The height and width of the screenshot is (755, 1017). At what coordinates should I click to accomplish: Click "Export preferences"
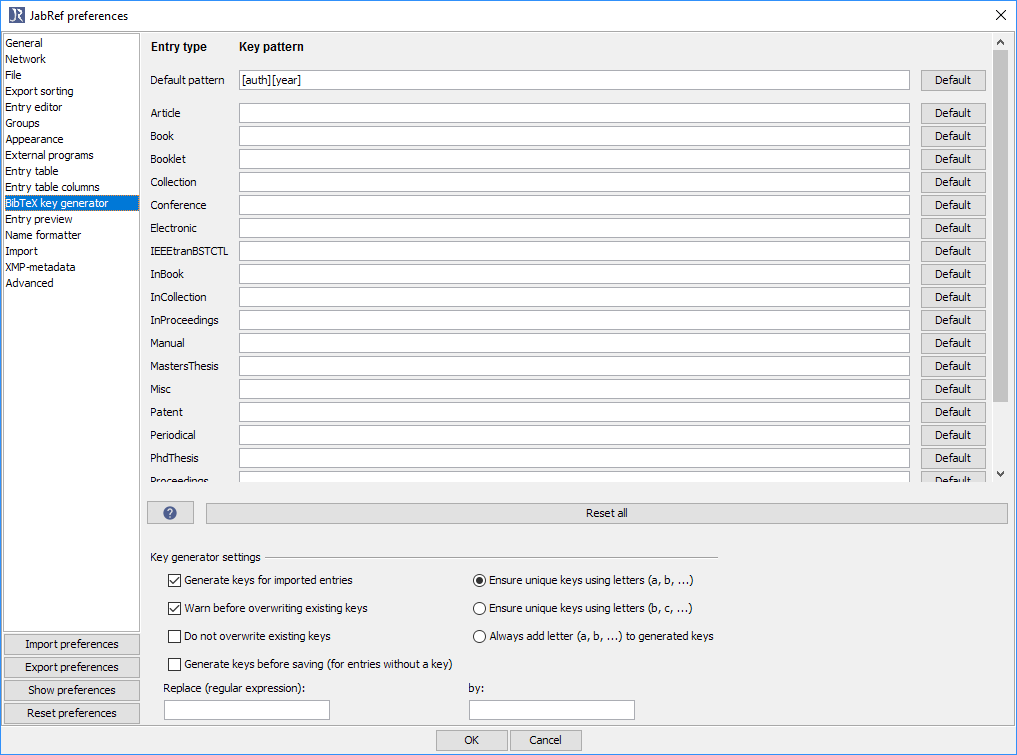coord(71,667)
